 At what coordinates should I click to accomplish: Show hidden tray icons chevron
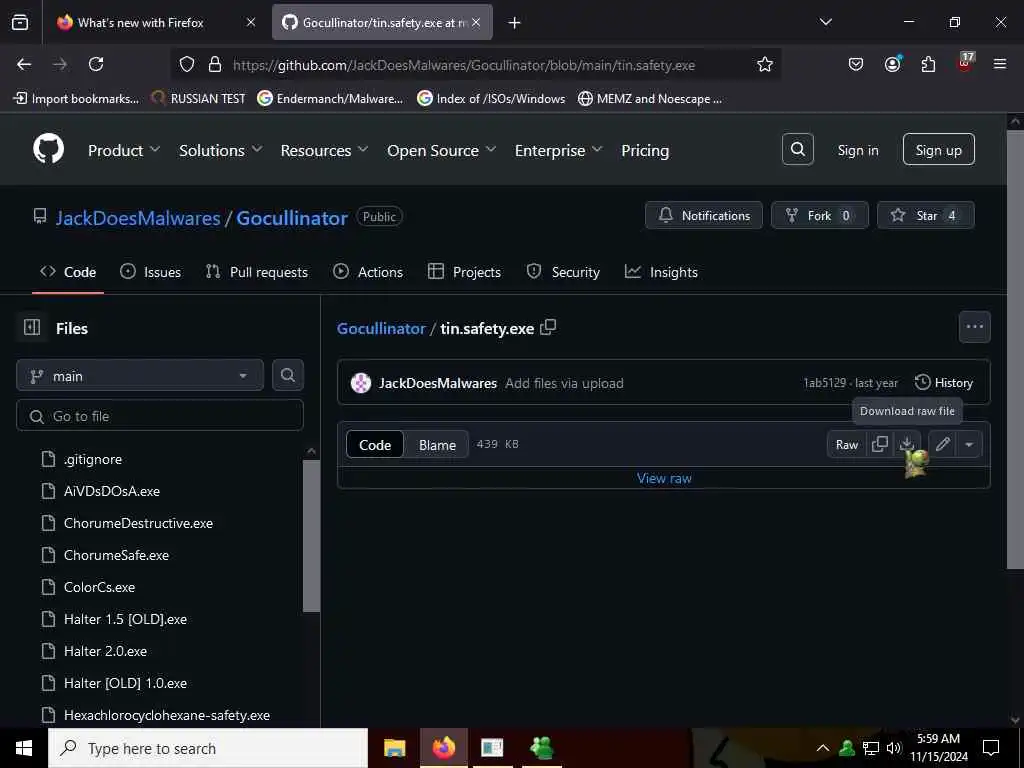[x=823, y=748]
